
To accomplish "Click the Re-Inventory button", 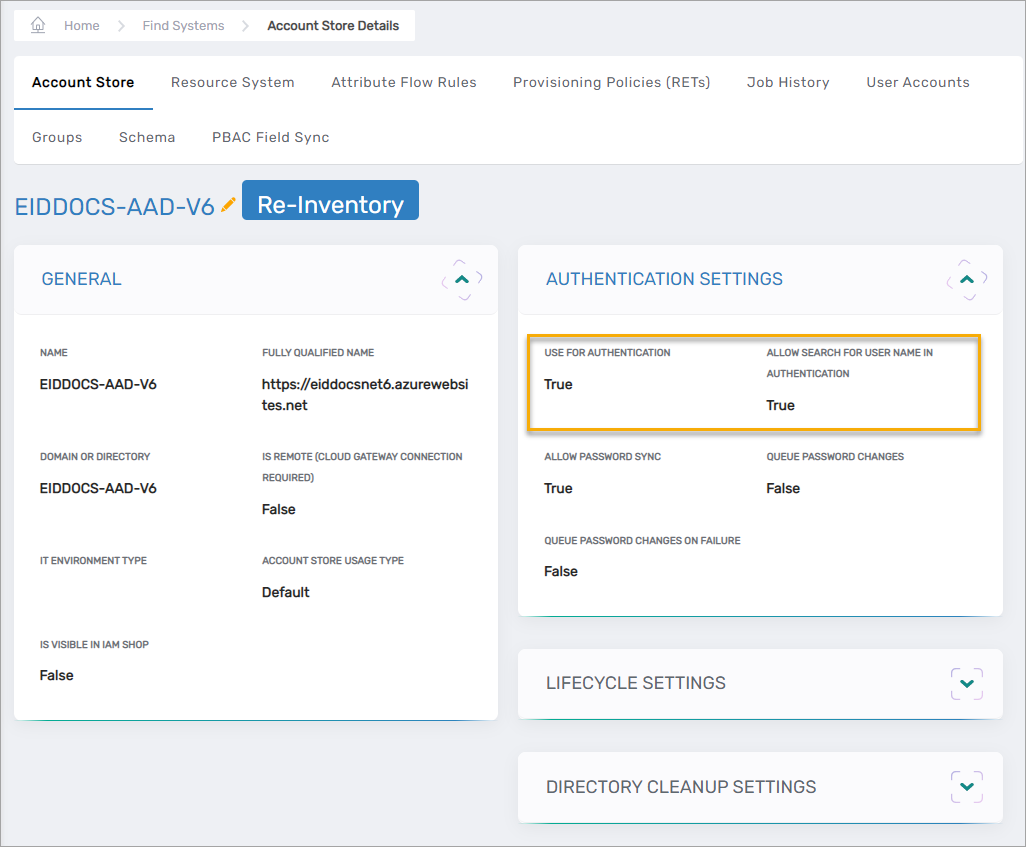I will pos(330,200).
